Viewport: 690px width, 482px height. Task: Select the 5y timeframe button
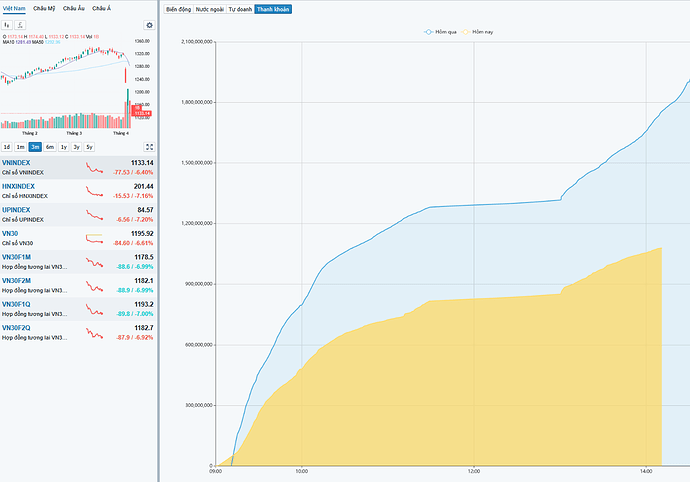(89, 146)
